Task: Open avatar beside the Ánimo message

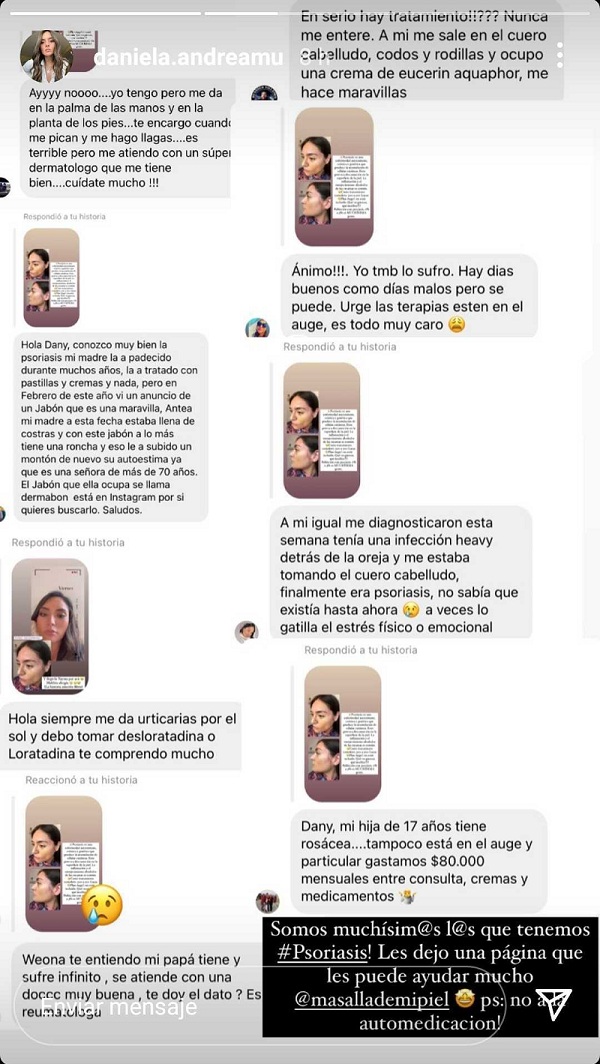Action: pos(257,328)
